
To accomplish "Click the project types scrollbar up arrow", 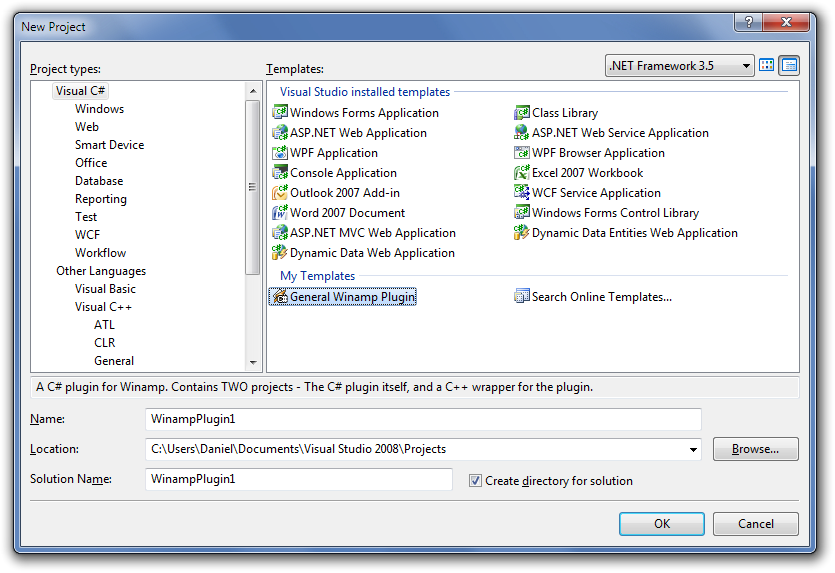I will [253, 91].
